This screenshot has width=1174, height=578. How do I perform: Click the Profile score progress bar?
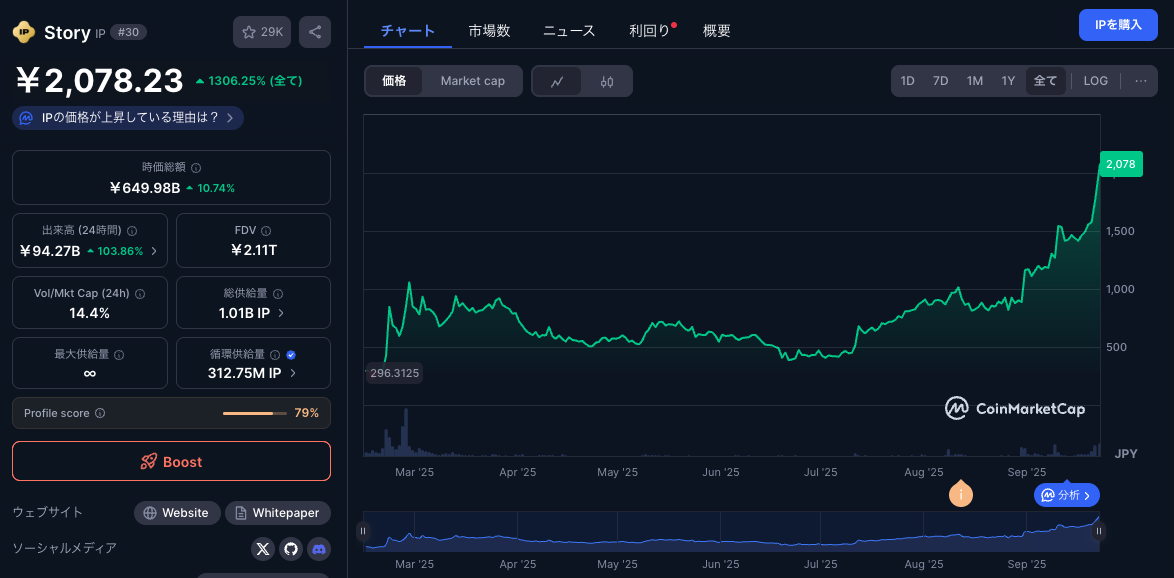(255, 413)
